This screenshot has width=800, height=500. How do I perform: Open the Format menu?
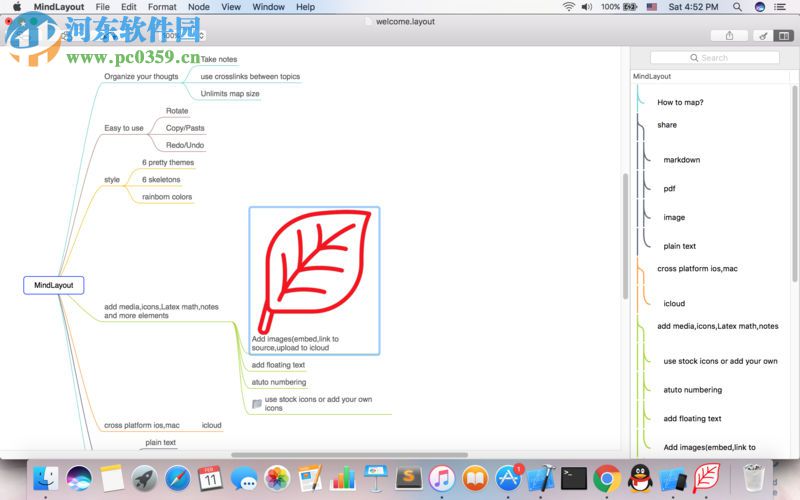(162, 7)
